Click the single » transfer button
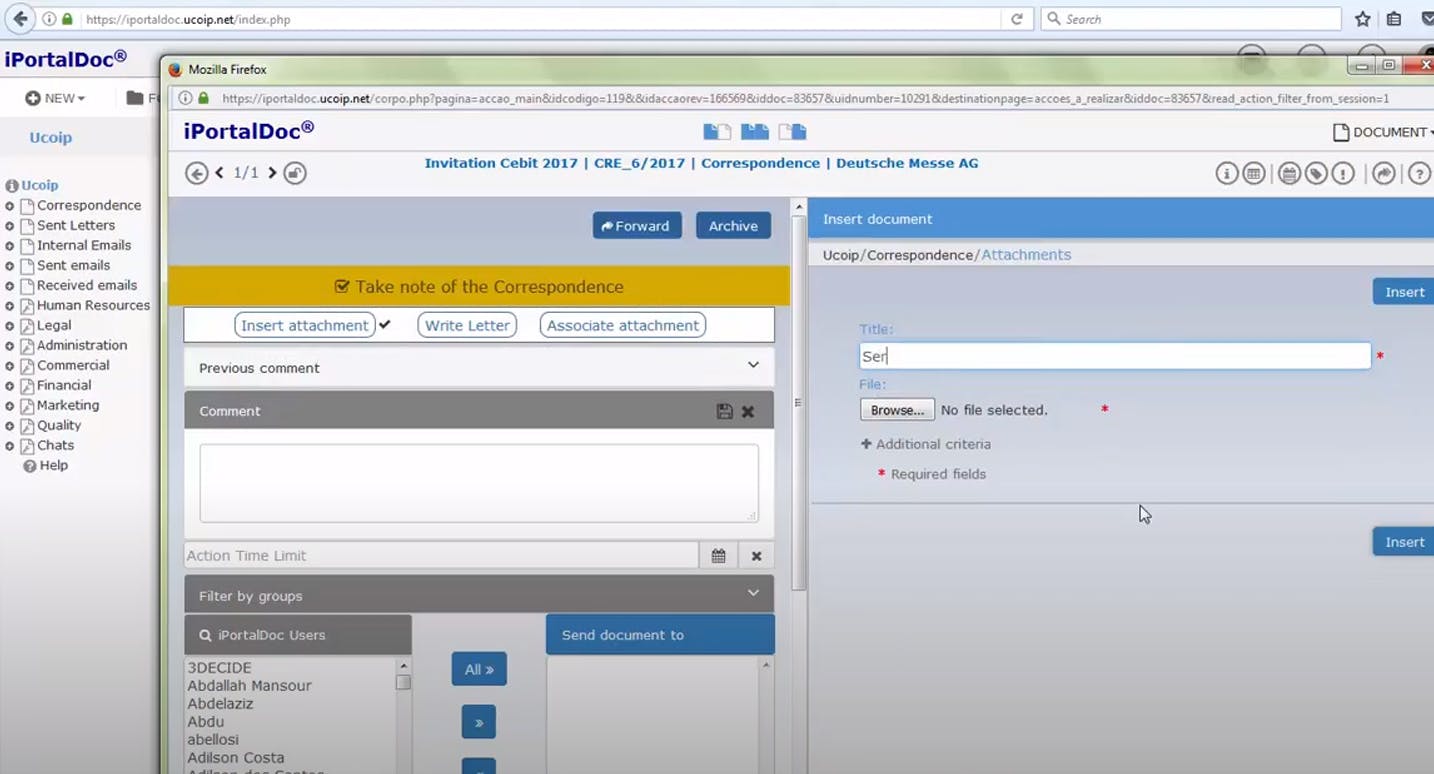Image resolution: width=1434 pixels, height=774 pixels. 479,722
